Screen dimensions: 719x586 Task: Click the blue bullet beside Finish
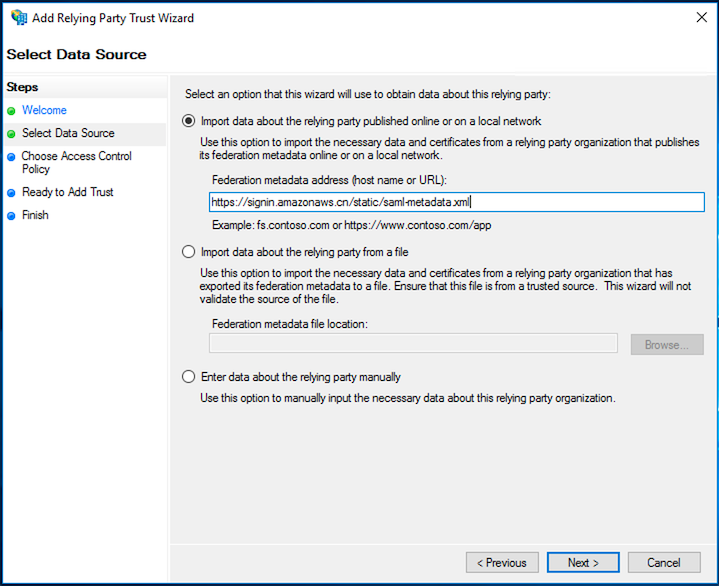(11, 216)
